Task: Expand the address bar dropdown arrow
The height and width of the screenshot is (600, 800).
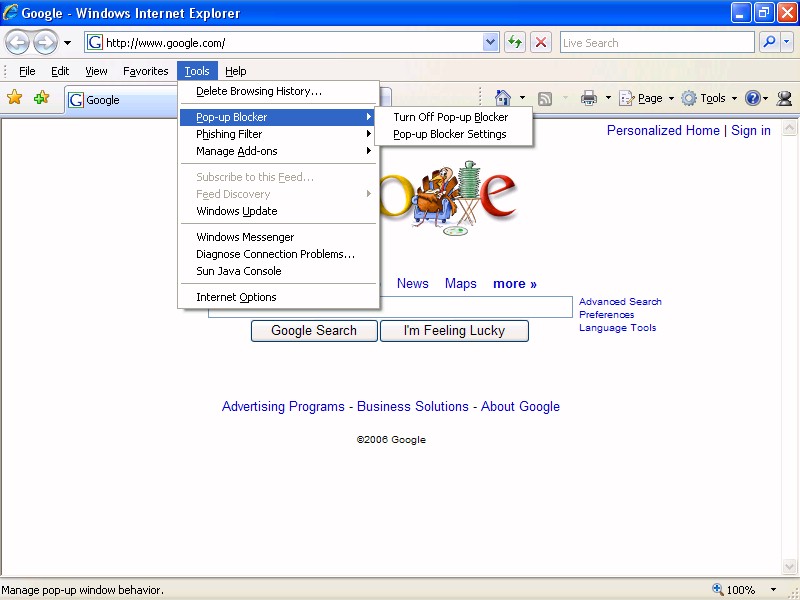Action: 491,42
